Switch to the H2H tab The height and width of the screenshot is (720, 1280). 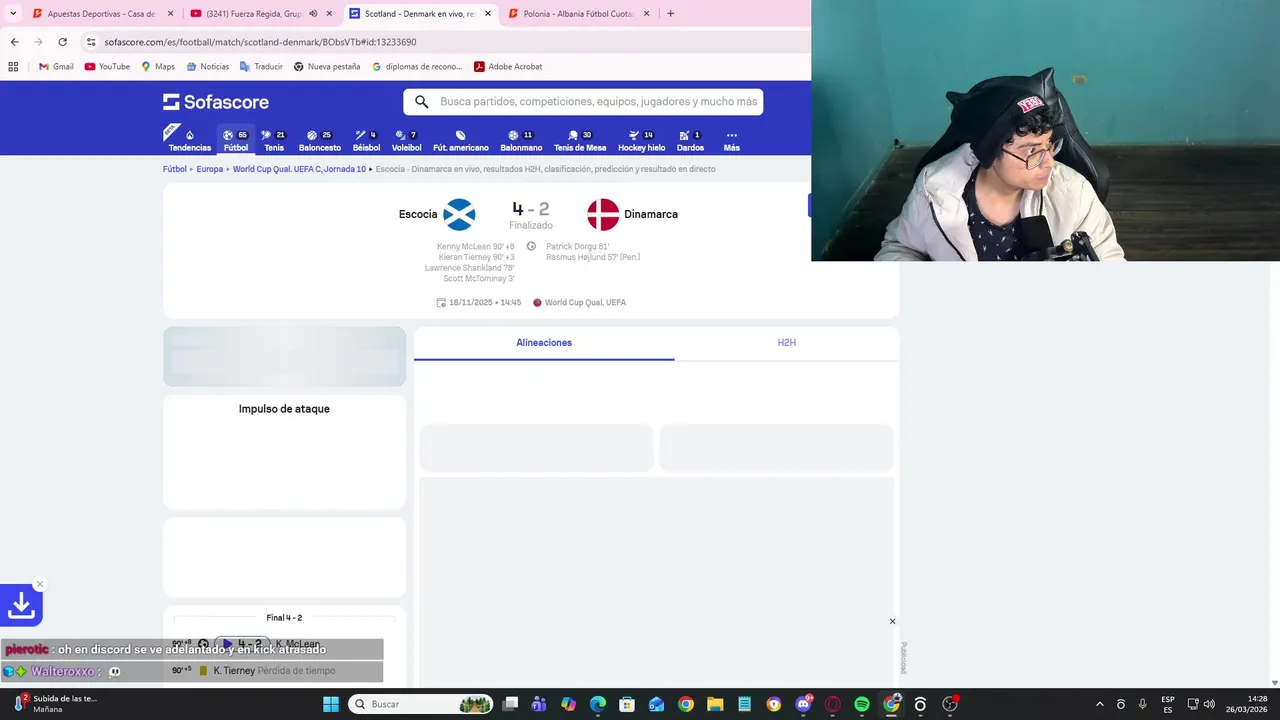tap(786, 343)
